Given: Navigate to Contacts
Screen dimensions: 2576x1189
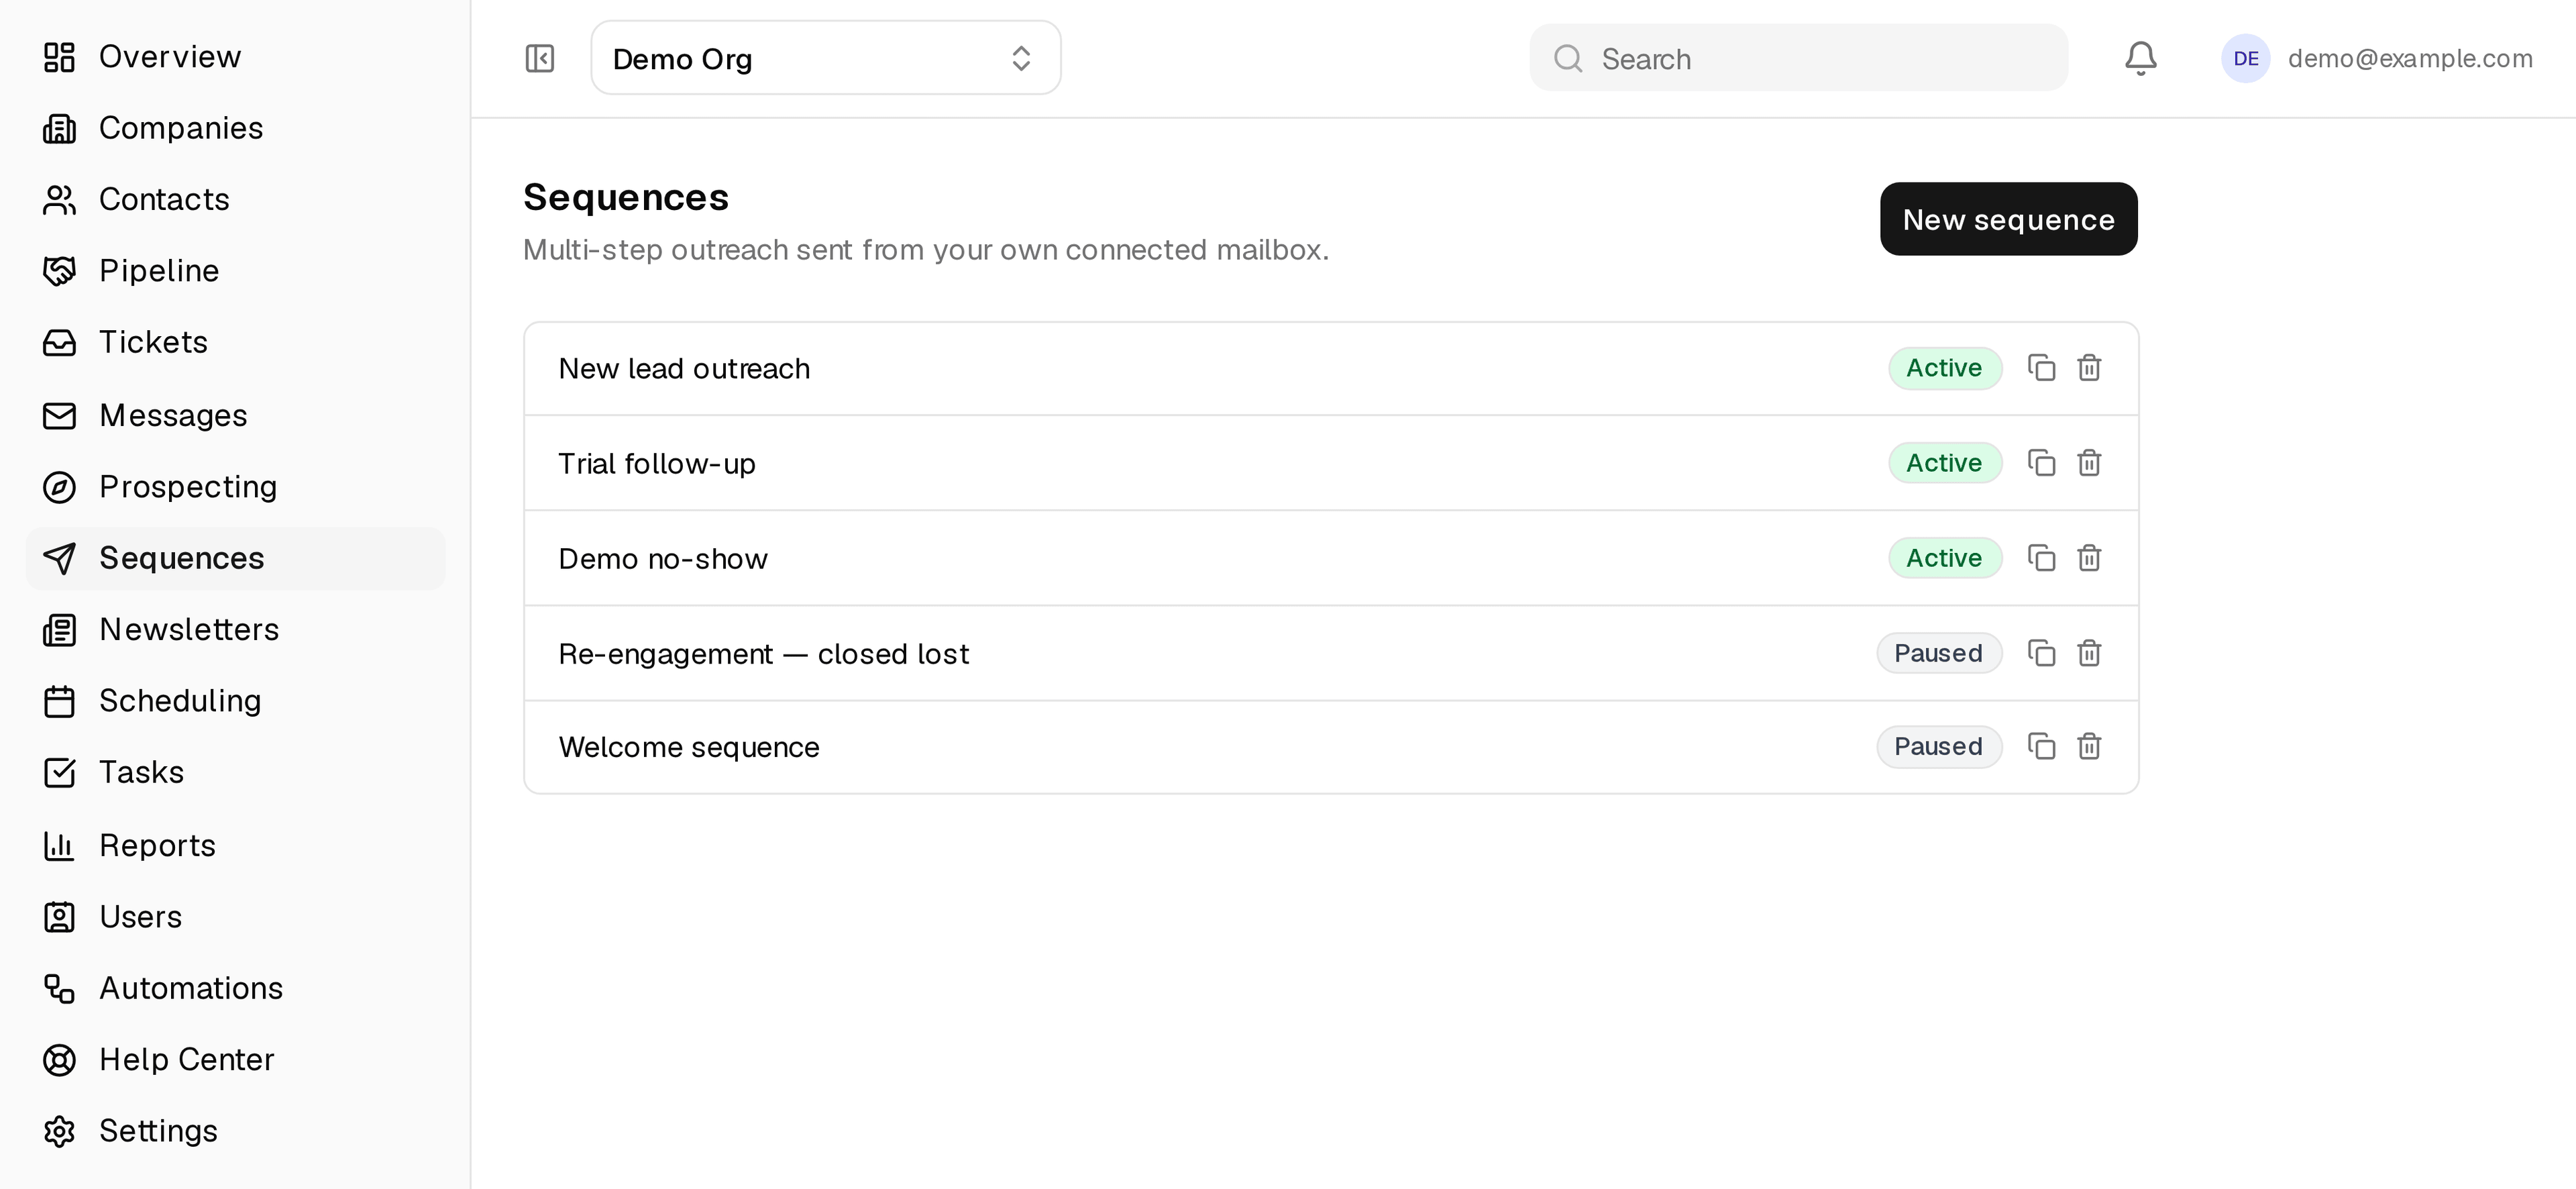Looking at the screenshot, I should [x=236, y=200].
